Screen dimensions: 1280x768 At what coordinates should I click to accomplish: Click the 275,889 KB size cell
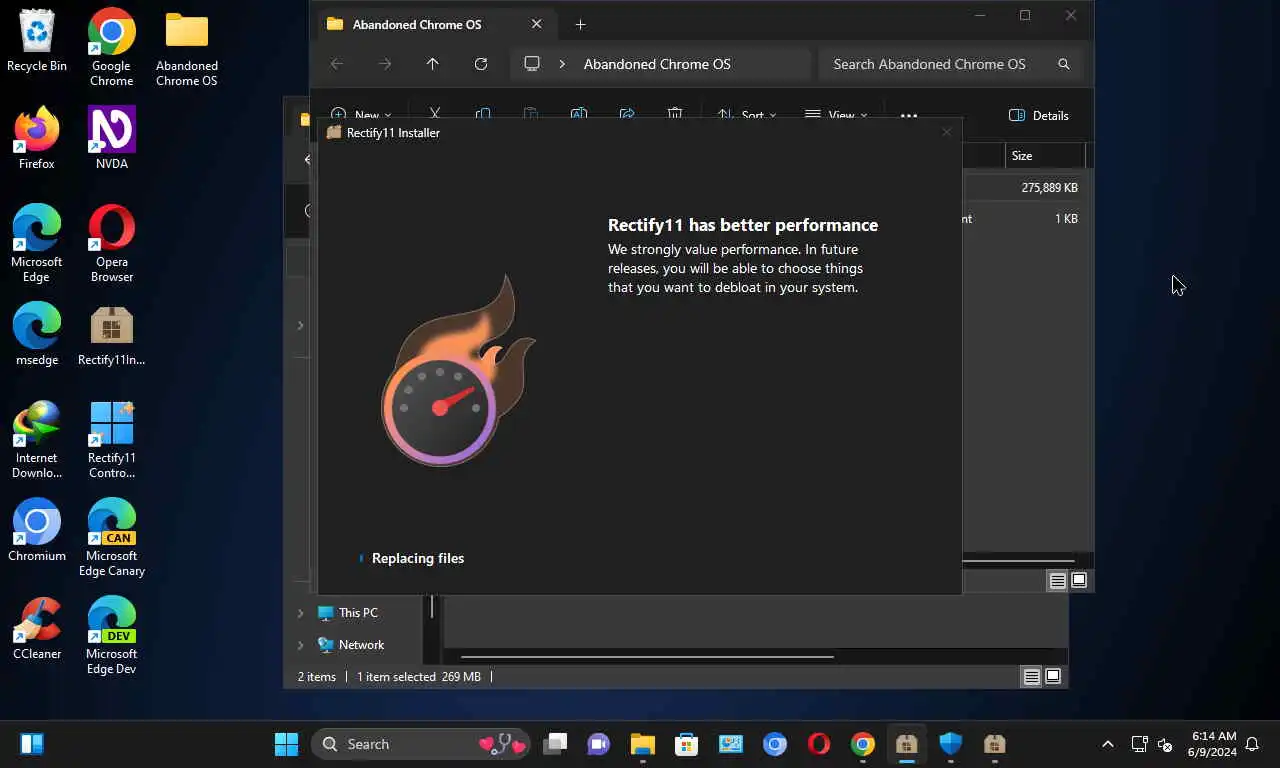tap(1049, 187)
